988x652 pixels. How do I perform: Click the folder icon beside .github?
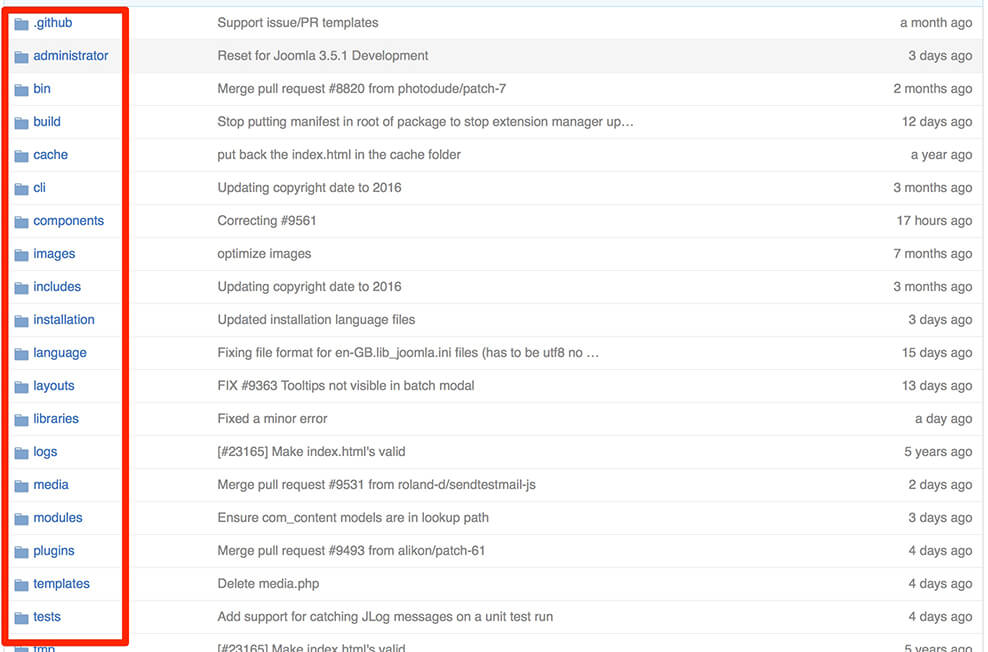(x=21, y=23)
